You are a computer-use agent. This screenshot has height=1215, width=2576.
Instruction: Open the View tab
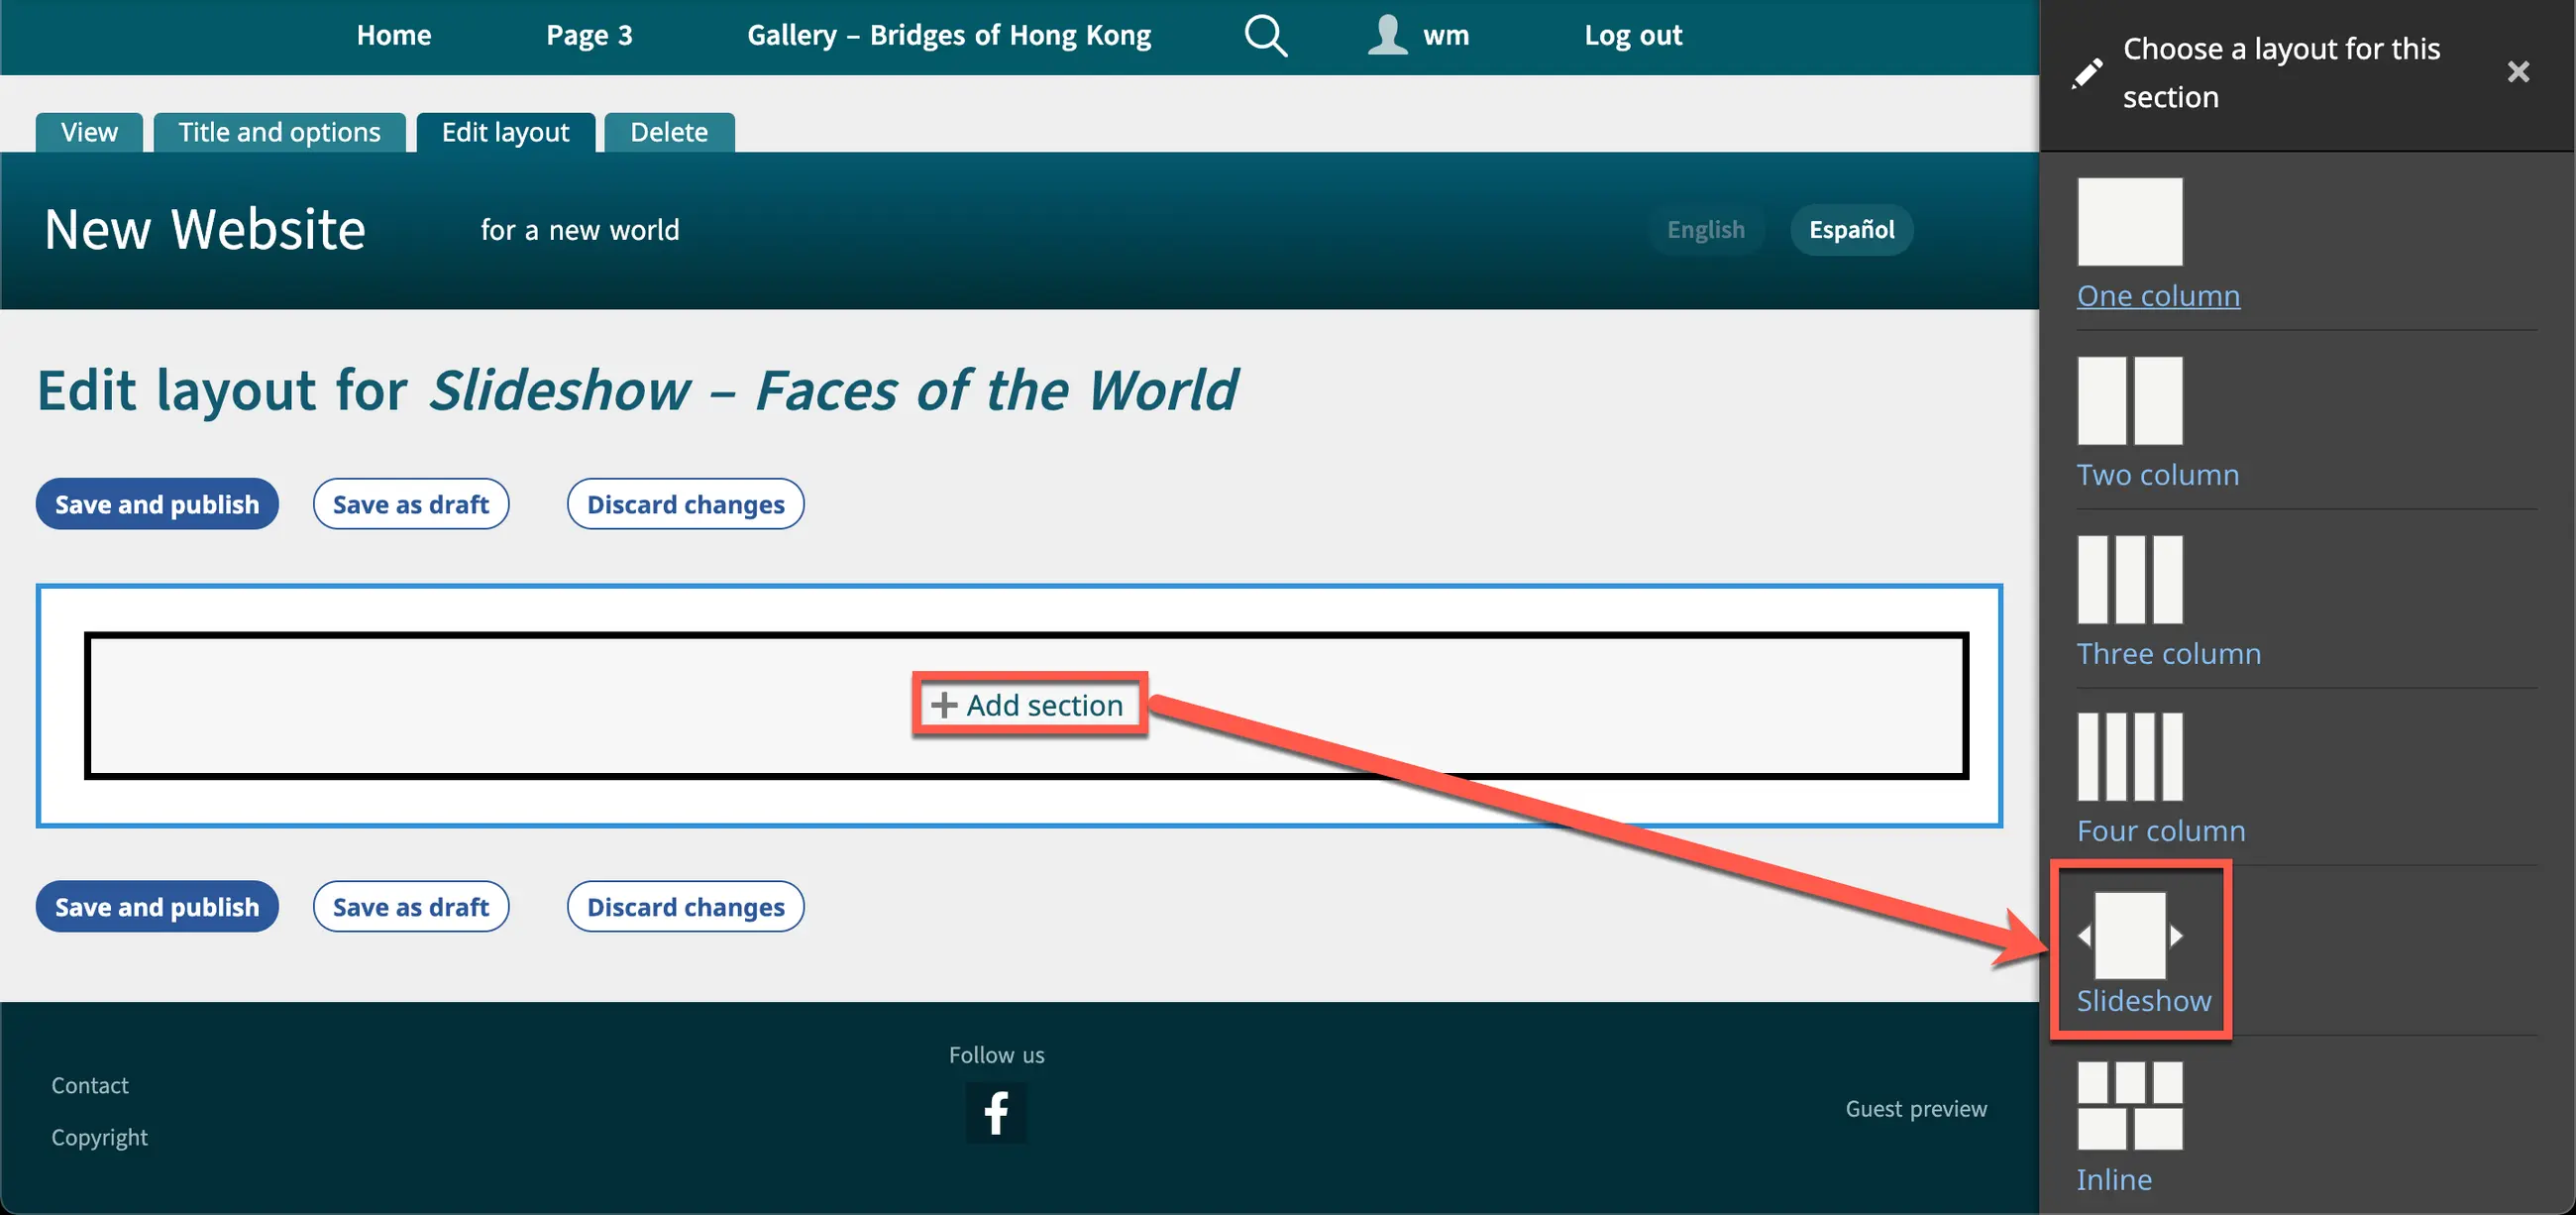click(x=89, y=132)
